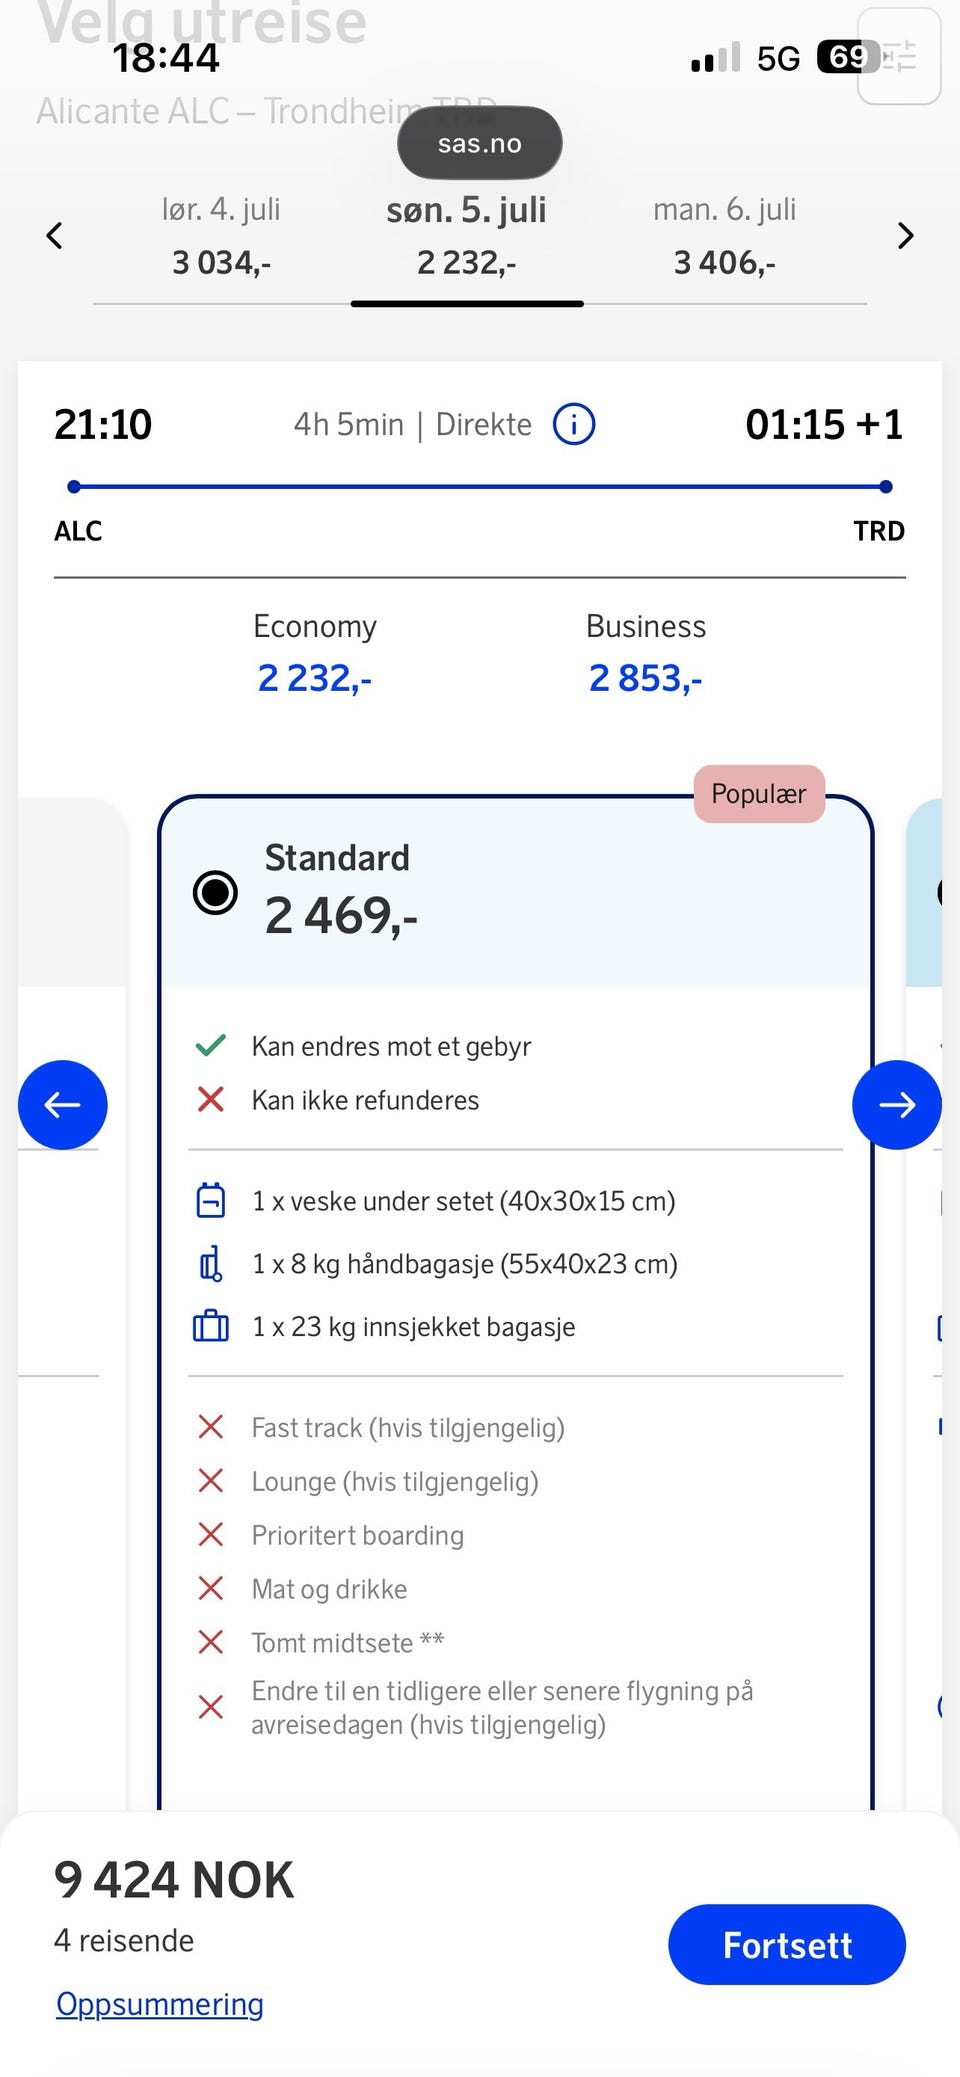
Task: Tap the Populær badge on Standard card
Action: pos(759,794)
